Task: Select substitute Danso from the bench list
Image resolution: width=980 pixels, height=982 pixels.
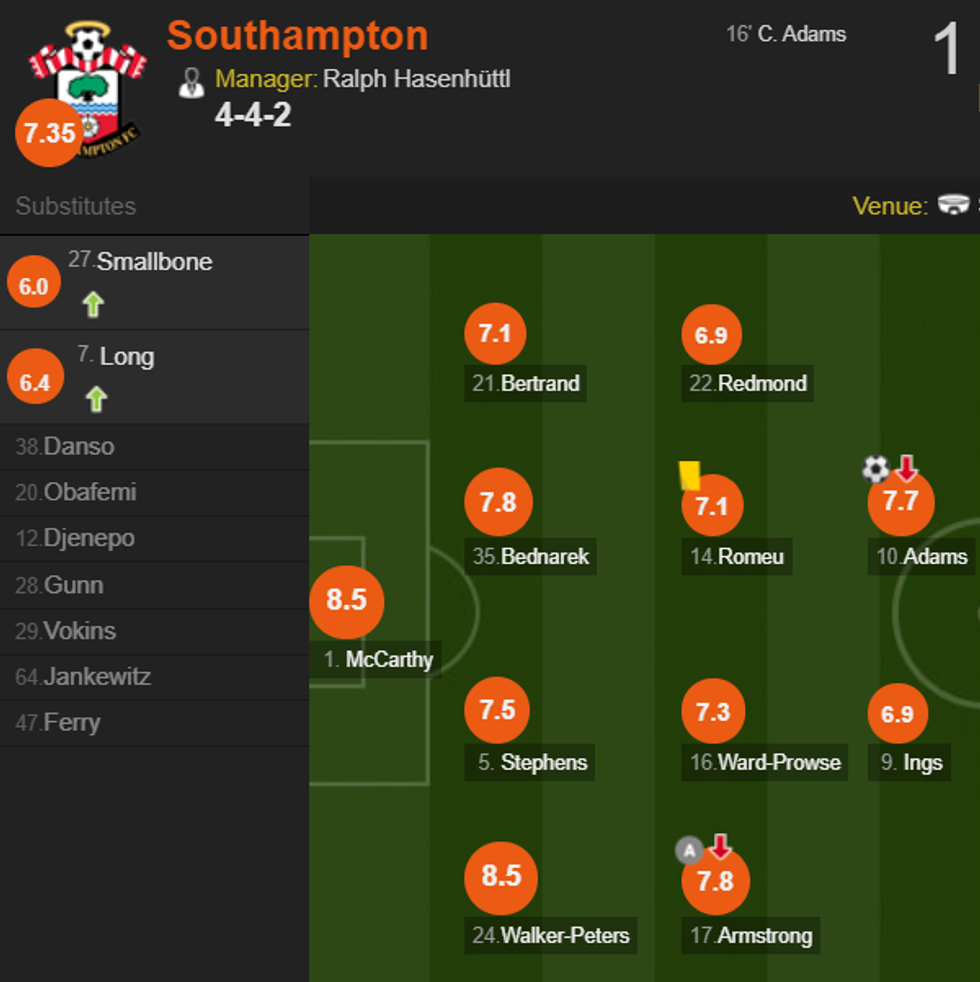Action: click(78, 447)
